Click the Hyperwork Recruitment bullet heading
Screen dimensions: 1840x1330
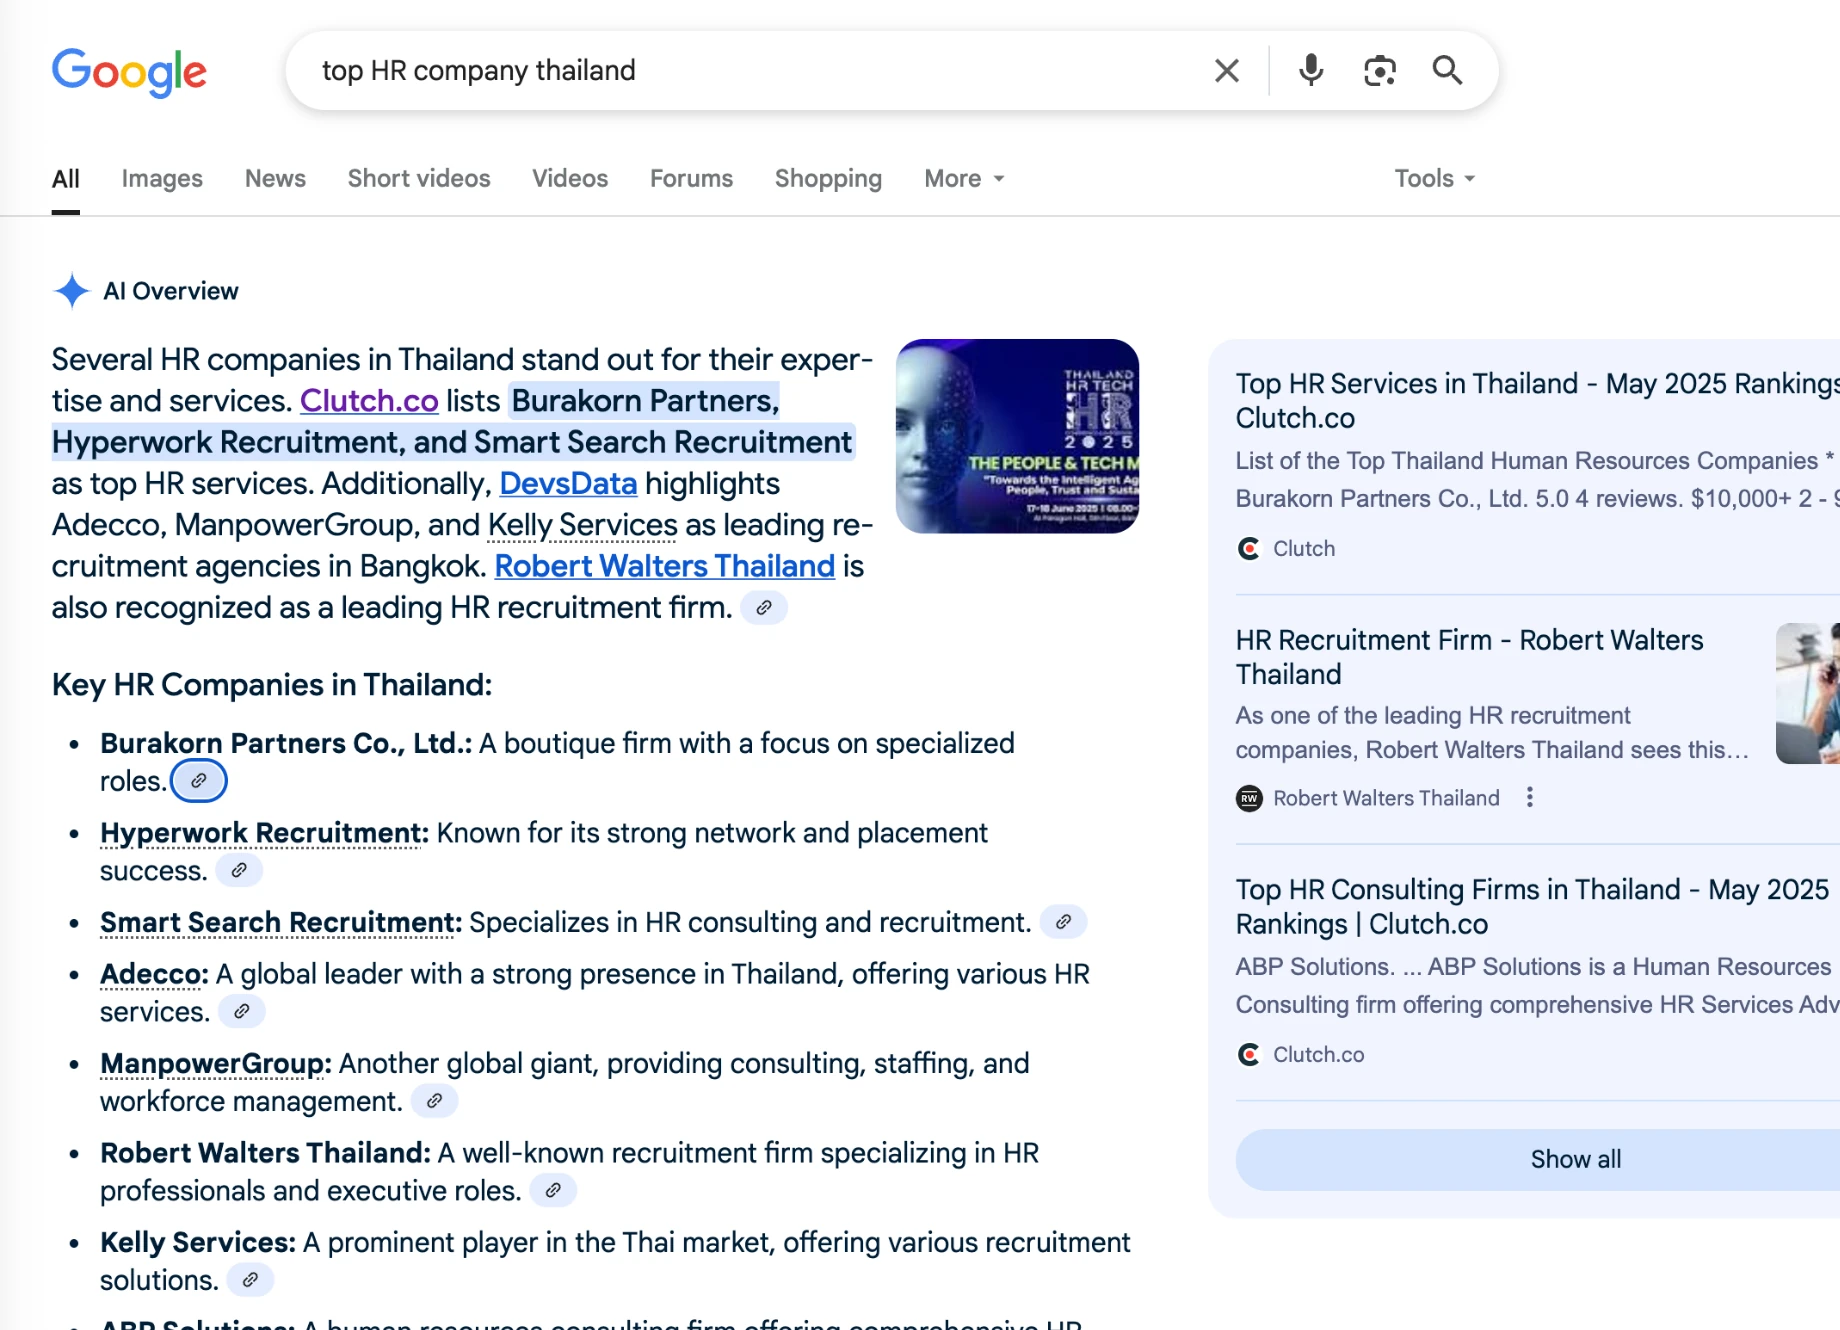[264, 833]
